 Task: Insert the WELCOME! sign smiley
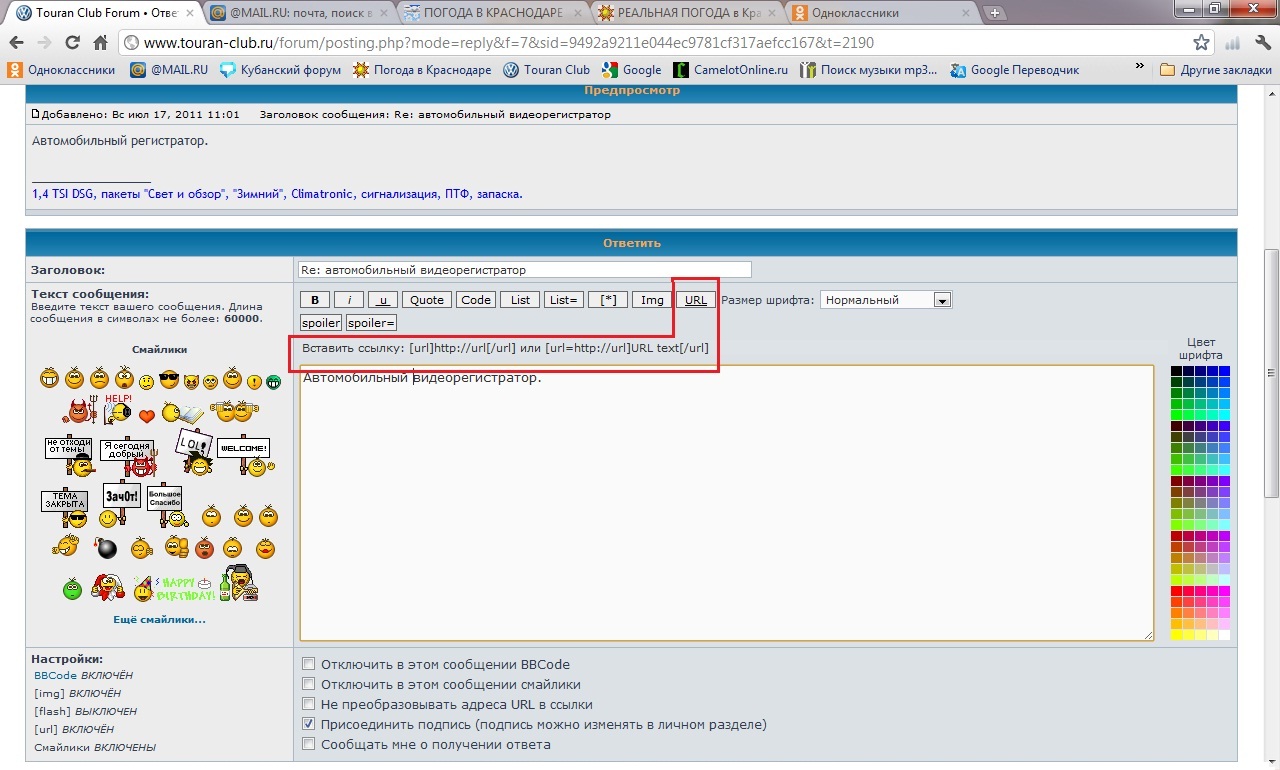245,457
